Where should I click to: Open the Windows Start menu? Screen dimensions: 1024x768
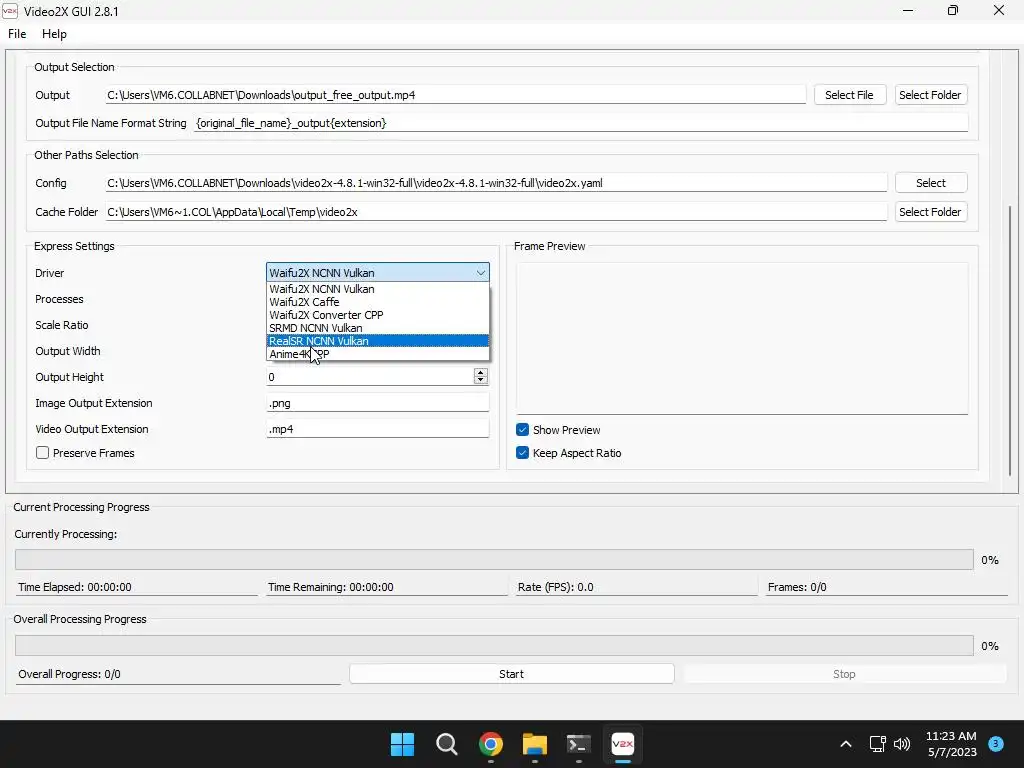(x=402, y=744)
